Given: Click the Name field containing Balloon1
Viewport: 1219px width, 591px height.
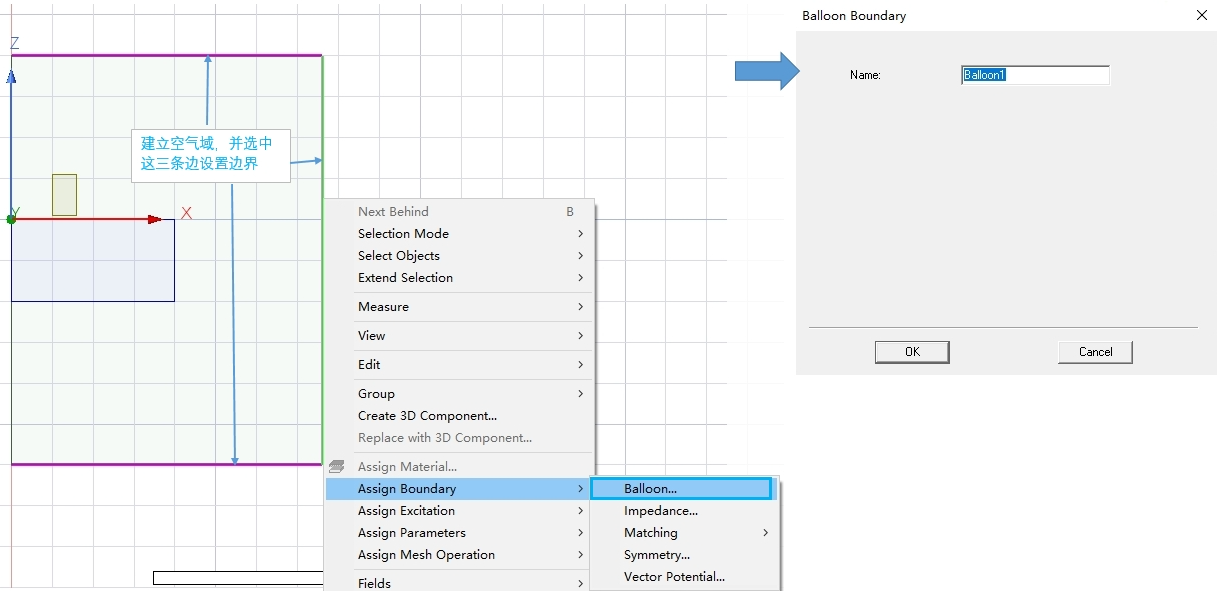Looking at the screenshot, I should click(x=1035, y=75).
